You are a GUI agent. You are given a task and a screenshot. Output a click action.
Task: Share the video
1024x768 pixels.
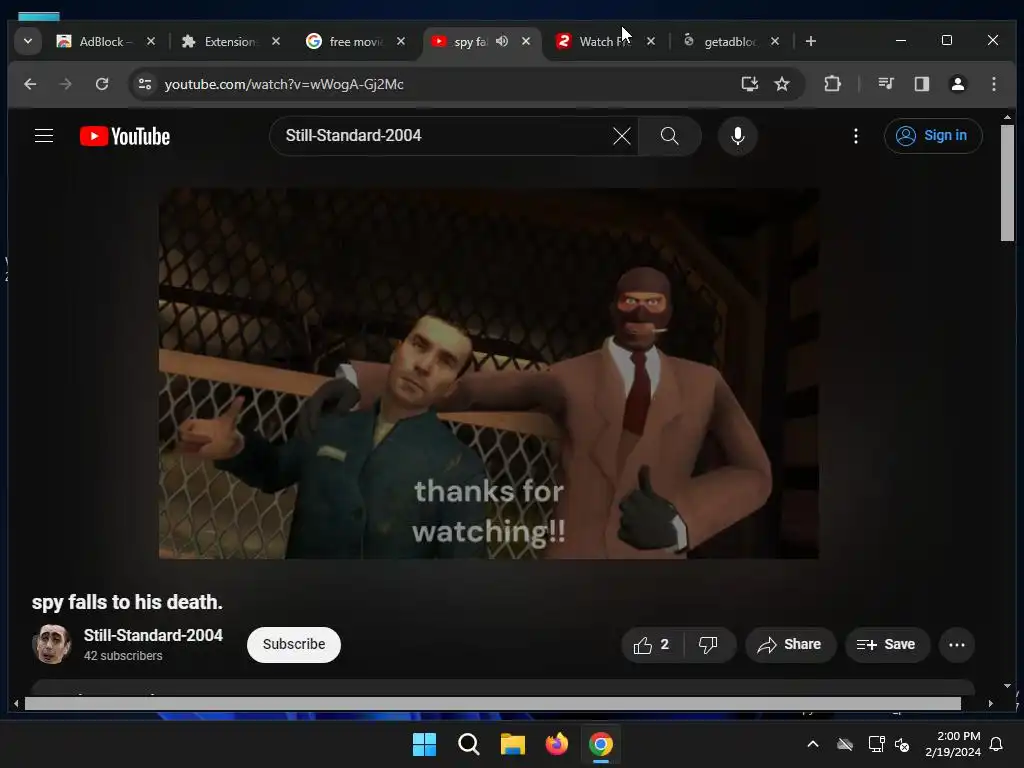point(790,645)
